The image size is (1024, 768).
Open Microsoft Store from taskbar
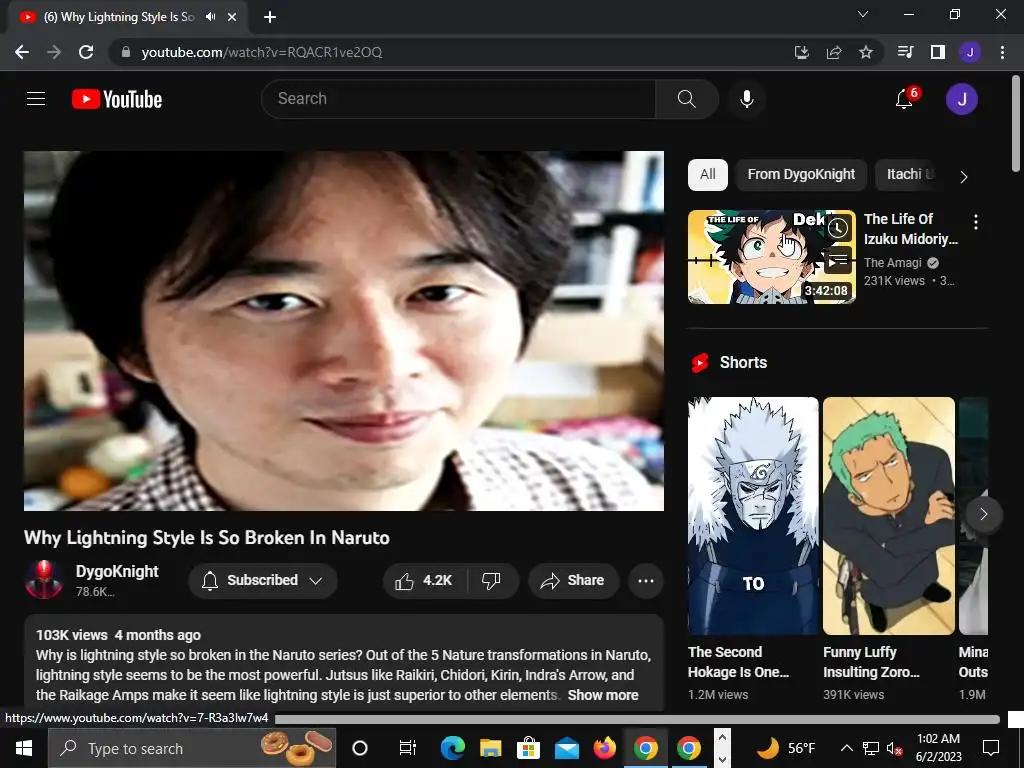click(x=528, y=748)
